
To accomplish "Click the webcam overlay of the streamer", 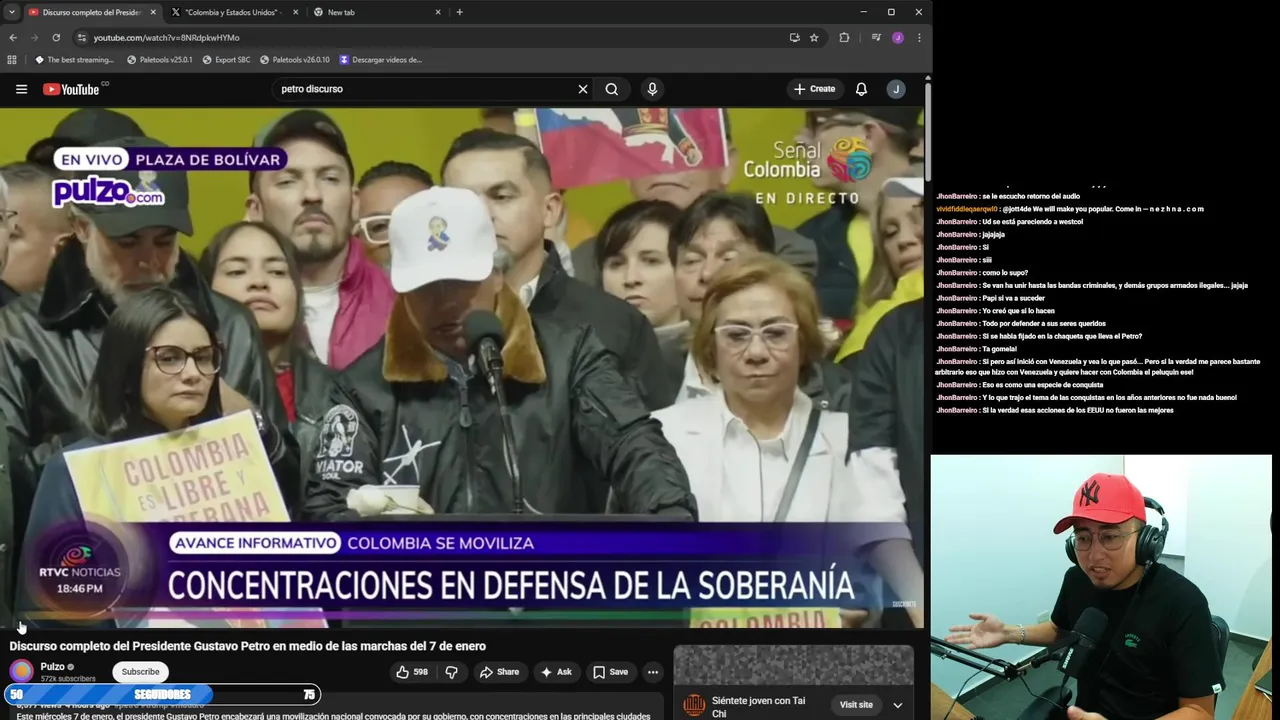I will [1101, 587].
